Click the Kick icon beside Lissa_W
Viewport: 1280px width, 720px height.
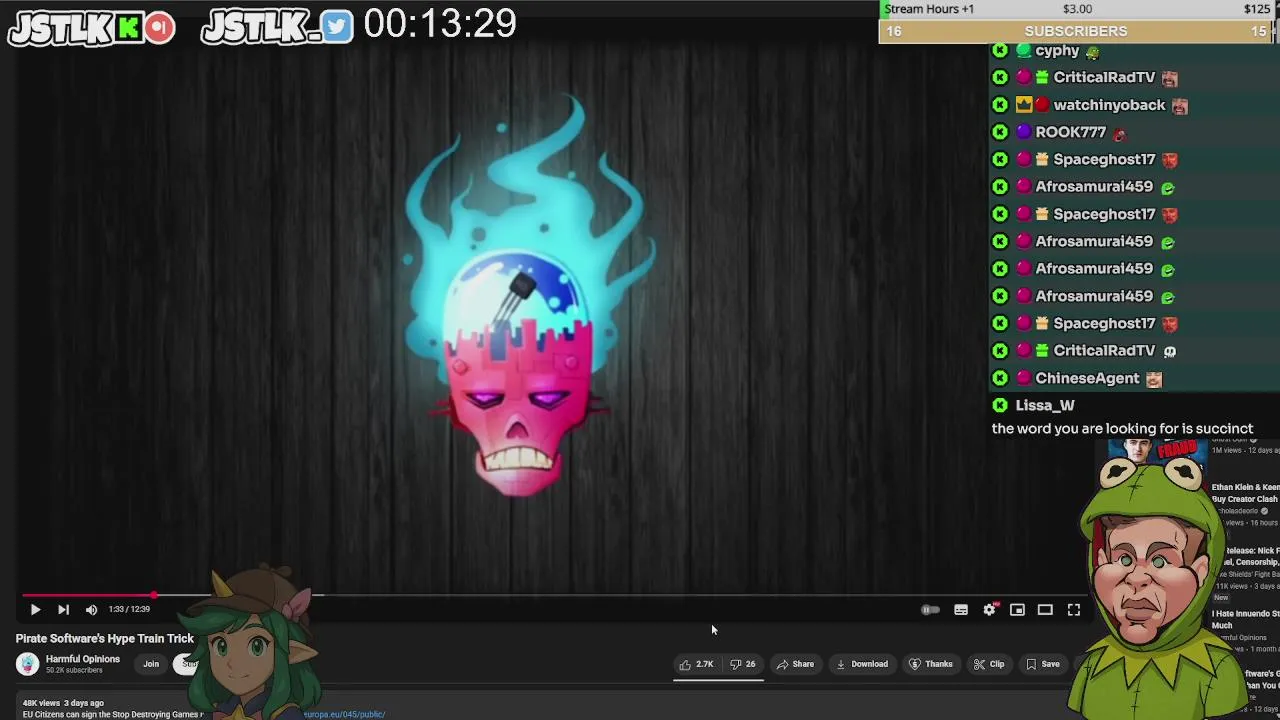1000,405
